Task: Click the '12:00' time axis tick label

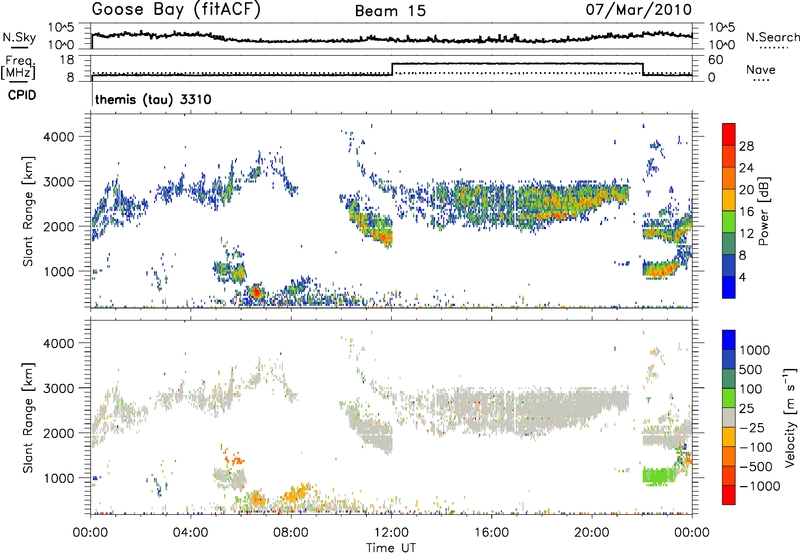Action: pos(391,533)
